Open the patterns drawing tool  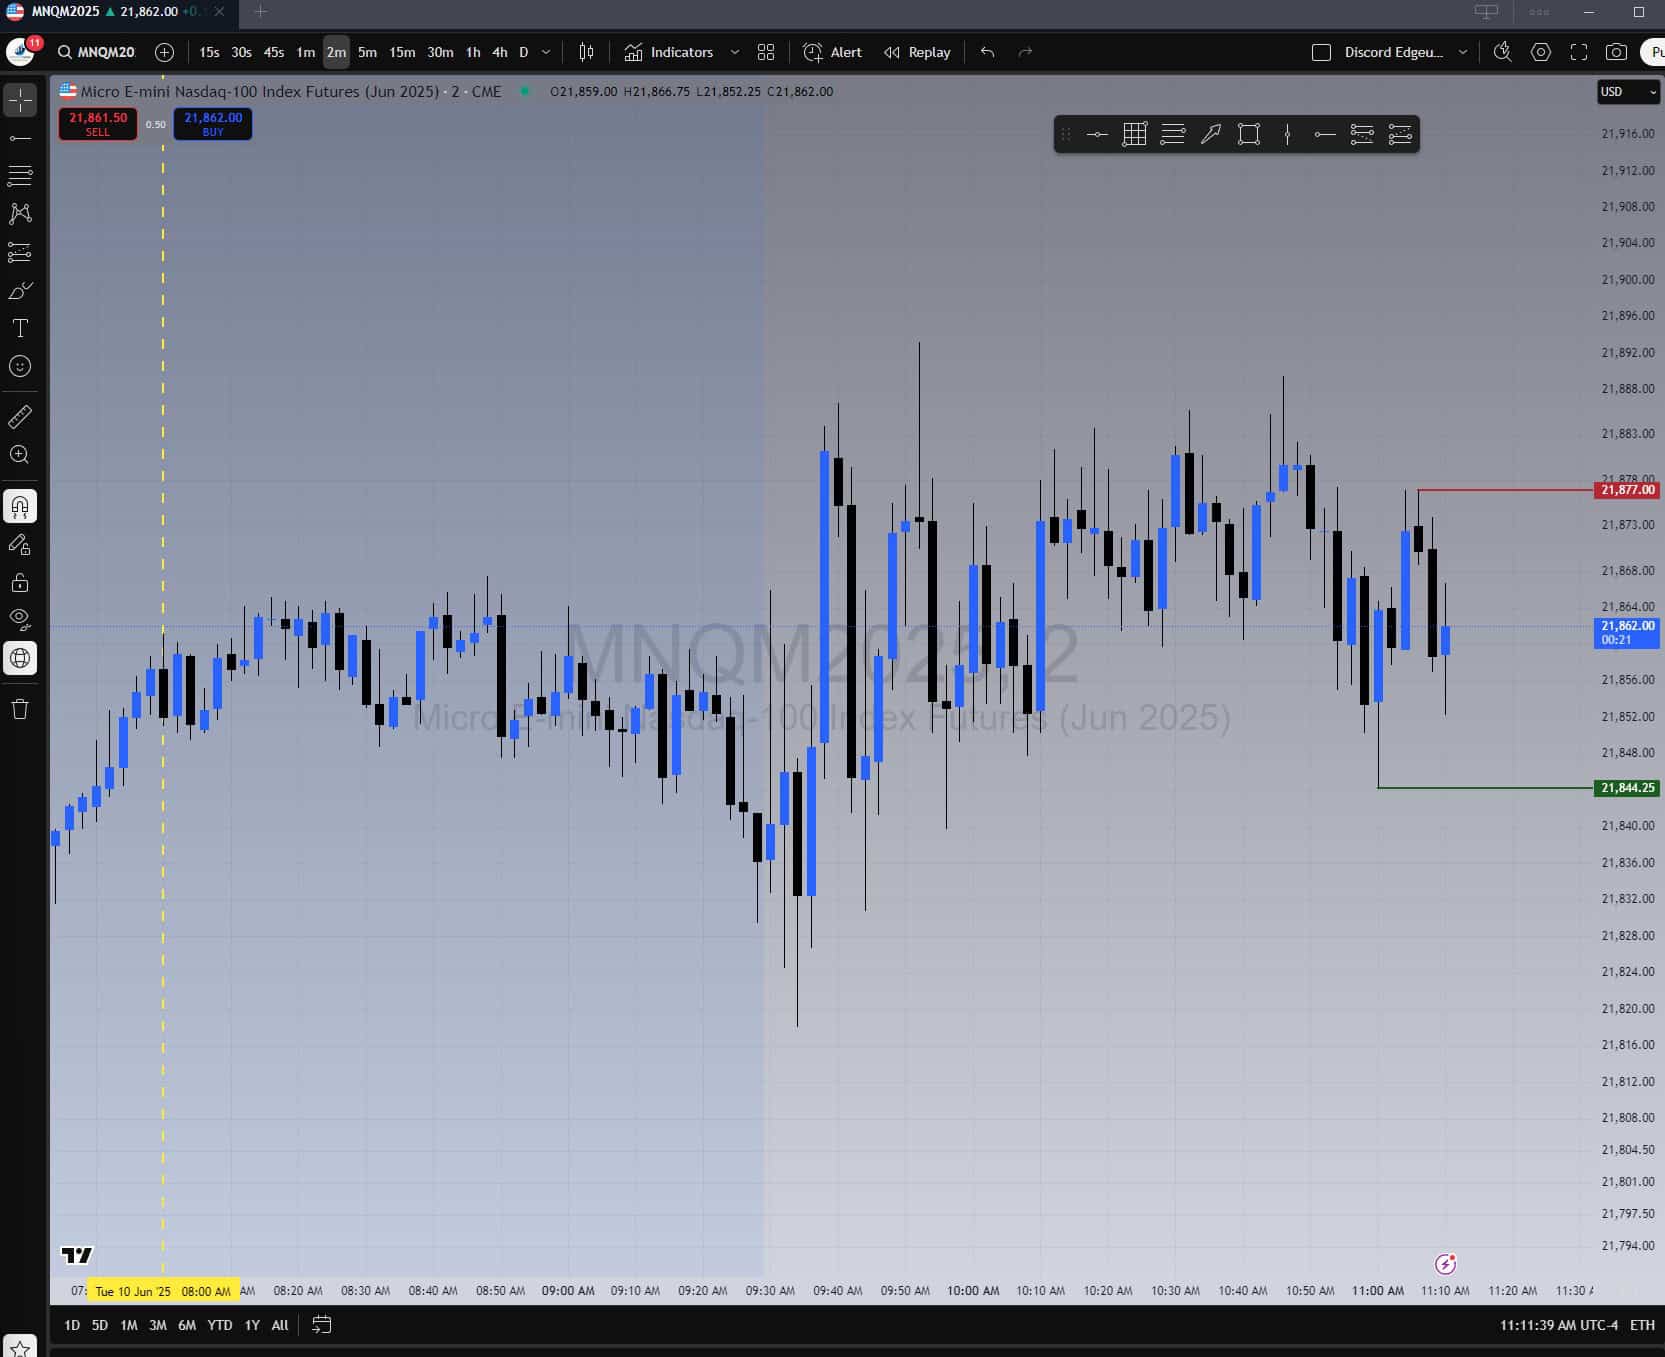click(20, 214)
